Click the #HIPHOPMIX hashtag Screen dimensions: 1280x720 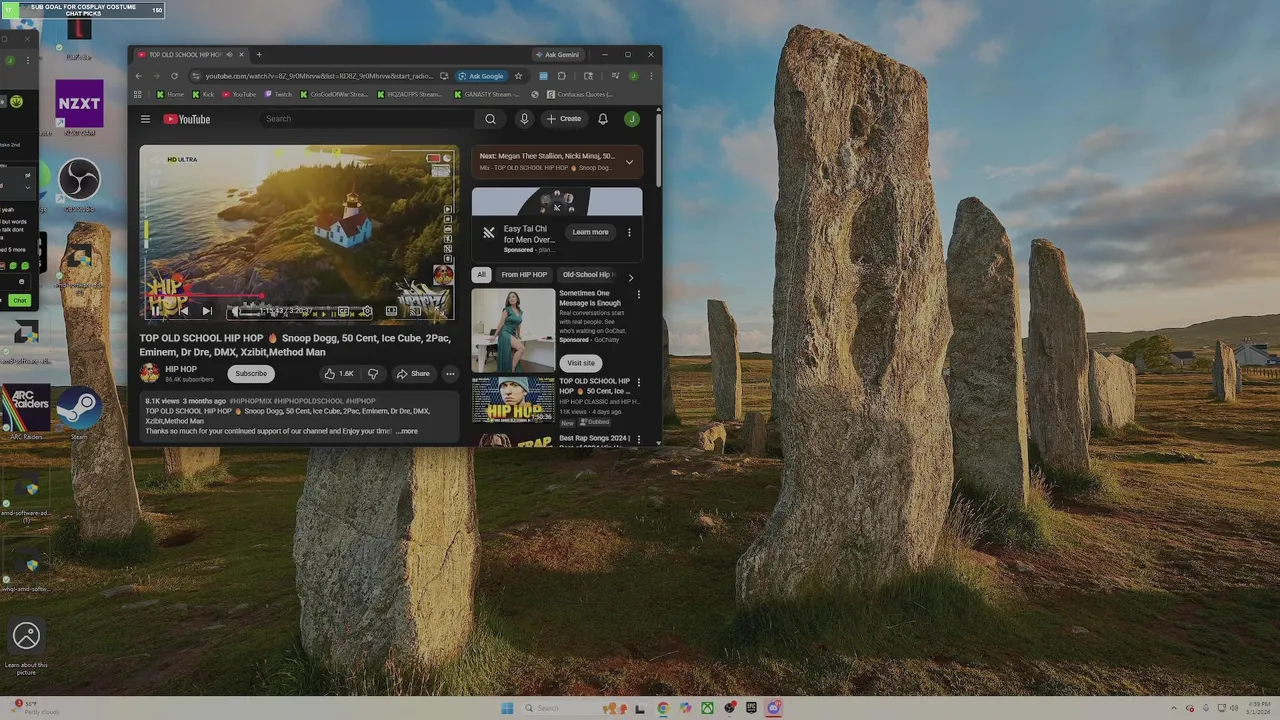[x=250, y=401]
